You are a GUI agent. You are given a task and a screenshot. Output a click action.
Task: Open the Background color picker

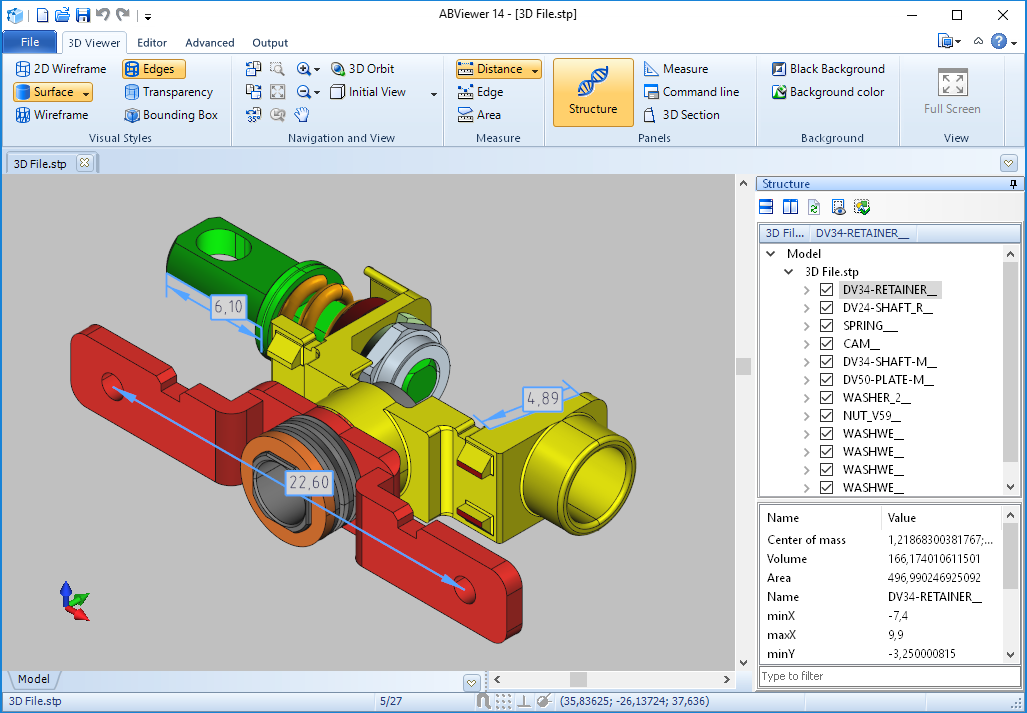coord(828,92)
